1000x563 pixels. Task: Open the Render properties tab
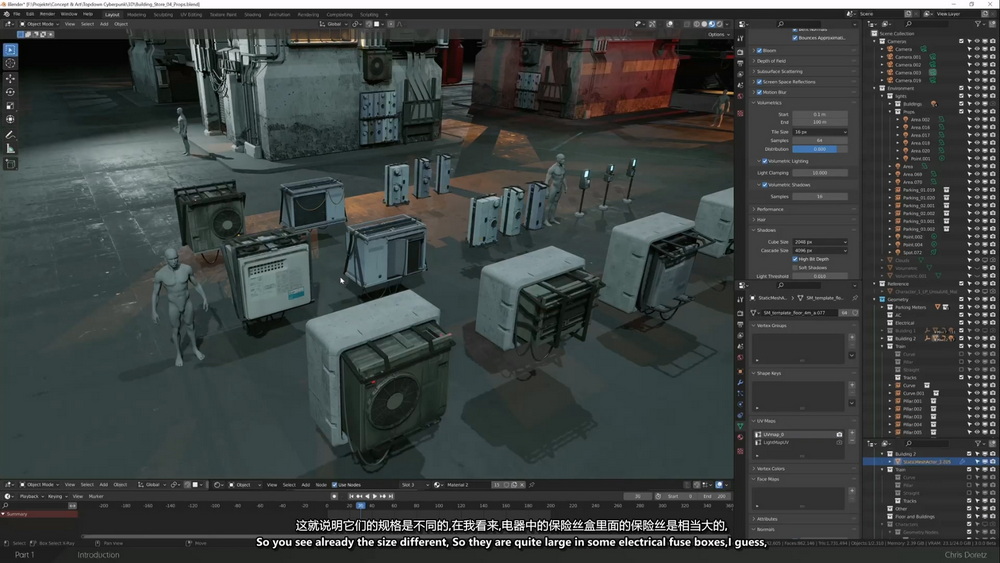click(x=740, y=52)
